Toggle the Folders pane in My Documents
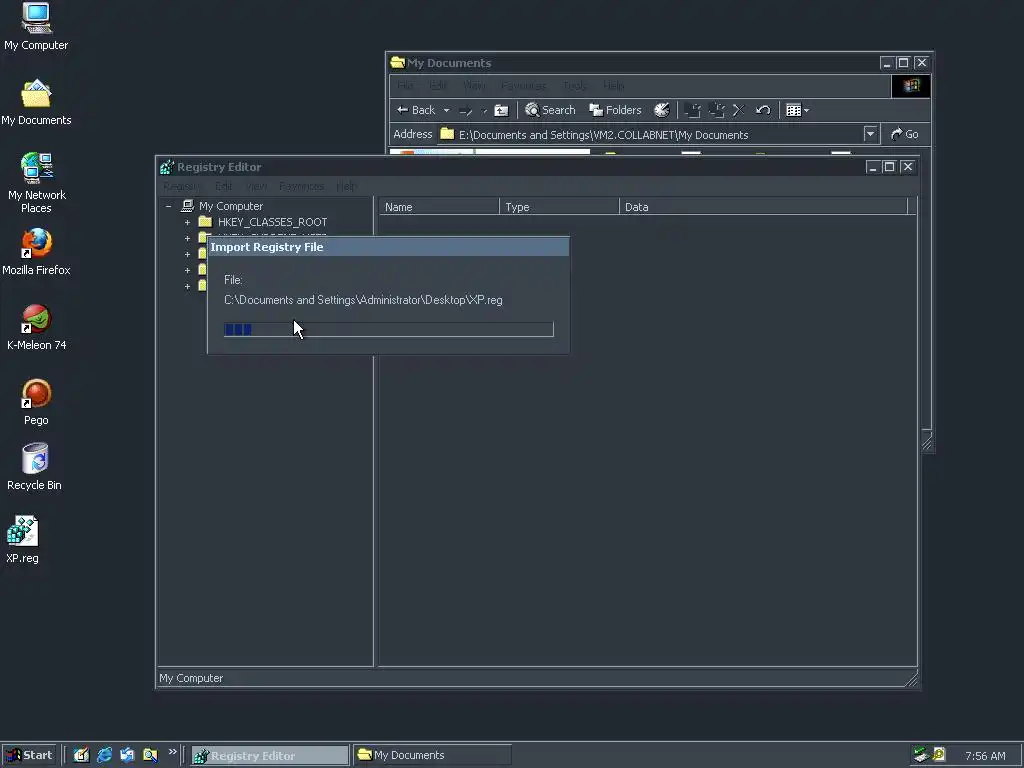 coord(615,110)
